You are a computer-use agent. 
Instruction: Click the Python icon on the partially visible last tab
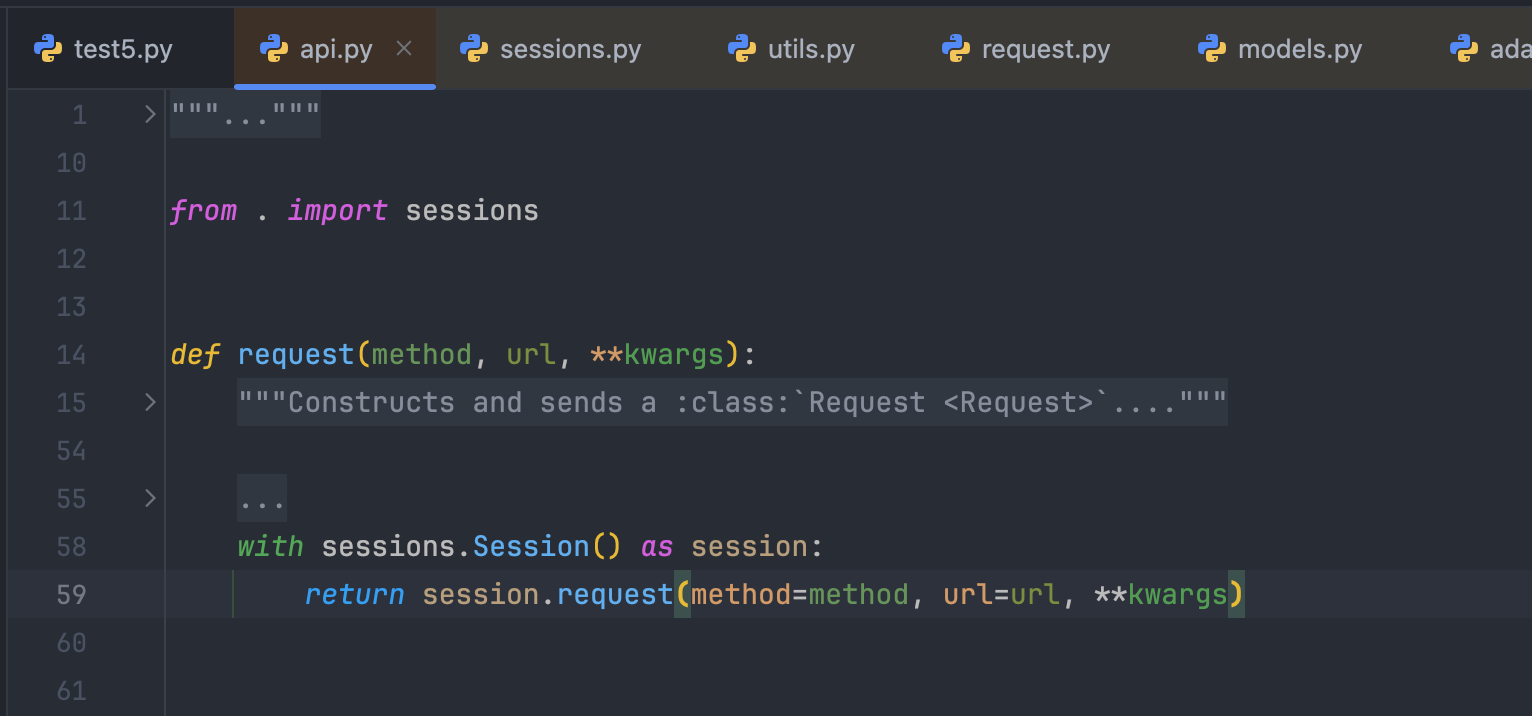click(x=1464, y=49)
